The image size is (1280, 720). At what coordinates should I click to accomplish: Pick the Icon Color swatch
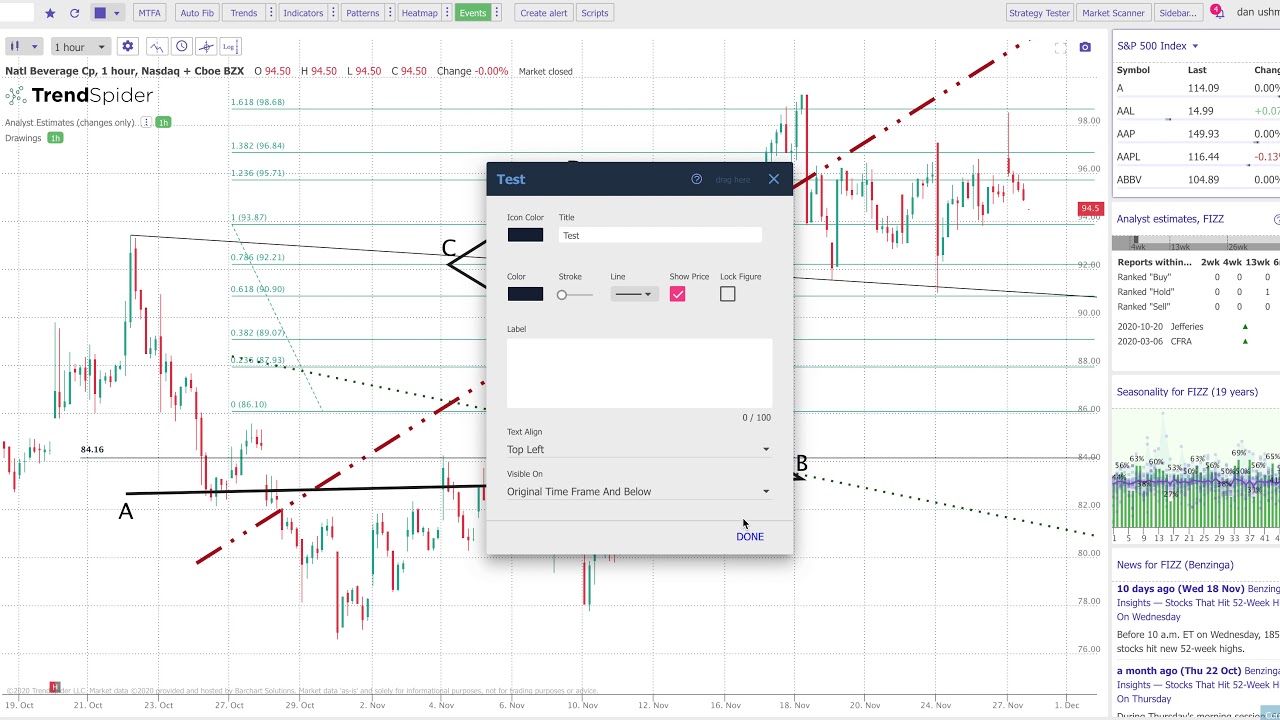[x=525, y=235]
